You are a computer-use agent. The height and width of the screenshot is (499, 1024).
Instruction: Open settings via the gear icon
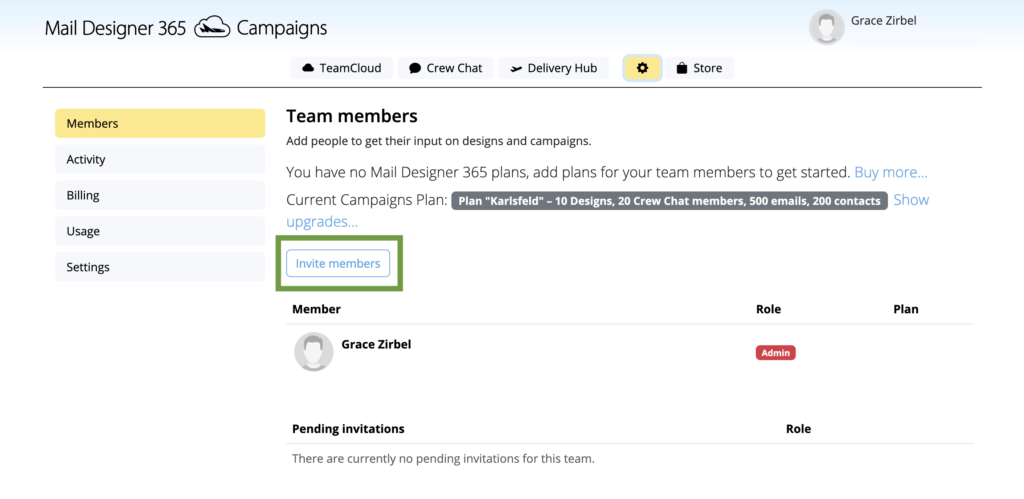pos(643,68)
